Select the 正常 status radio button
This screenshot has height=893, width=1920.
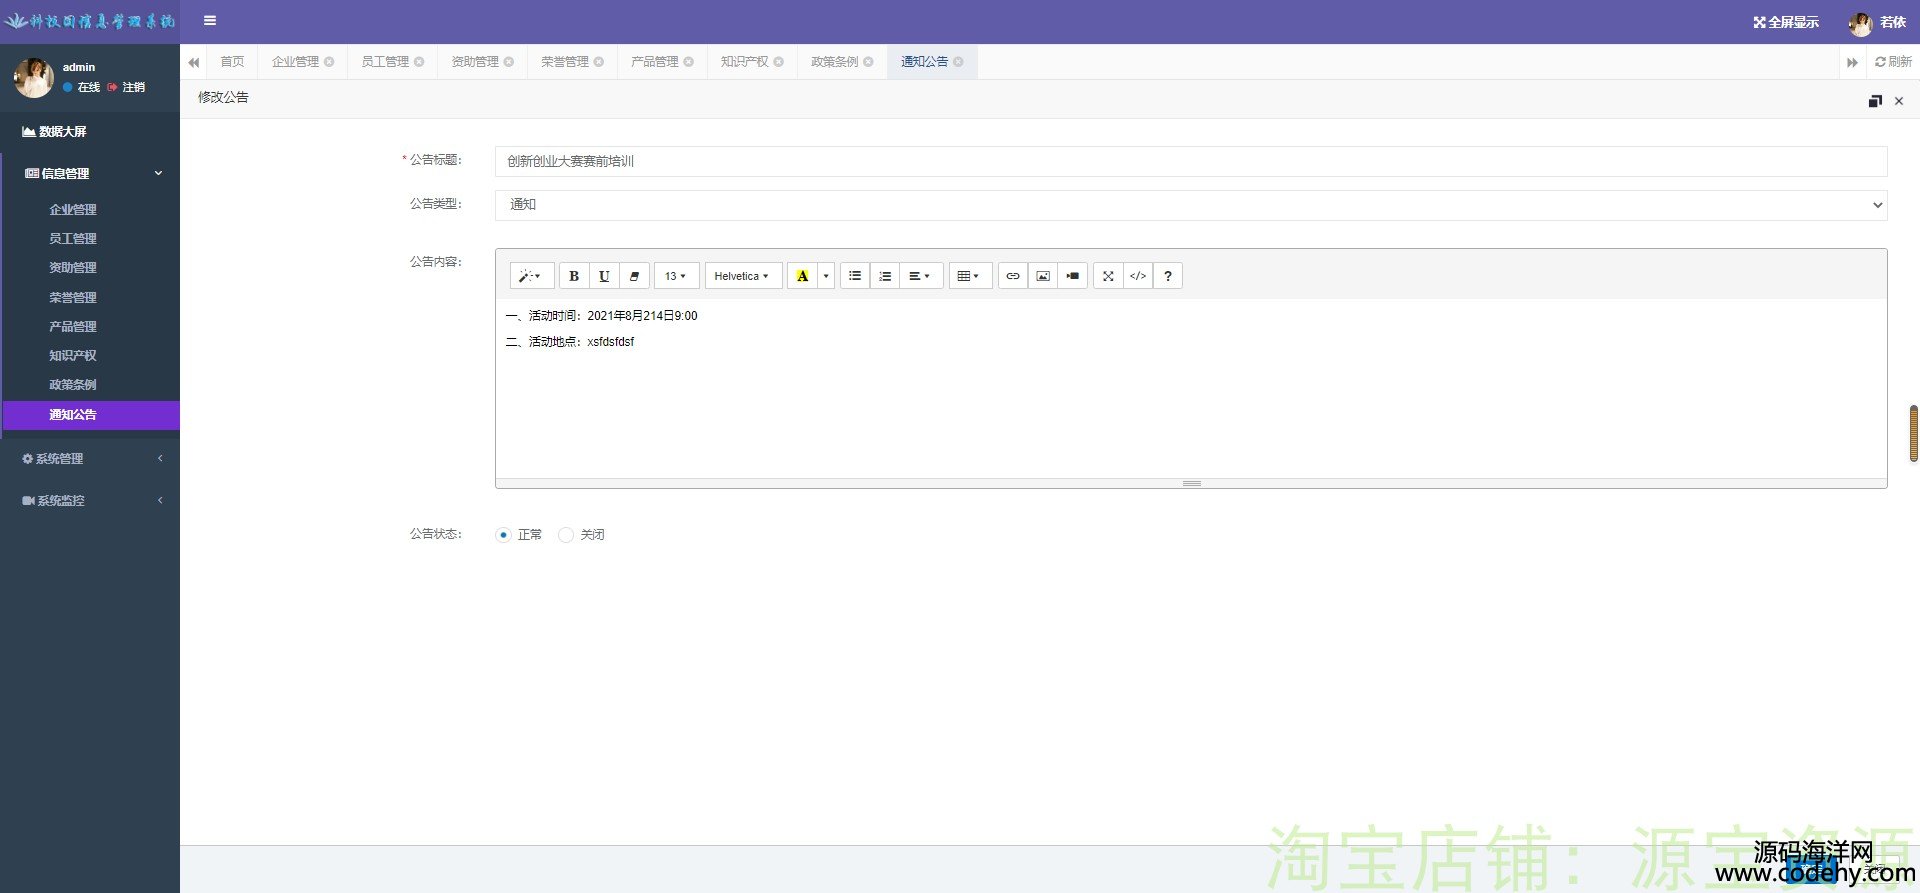click(503, 535)
